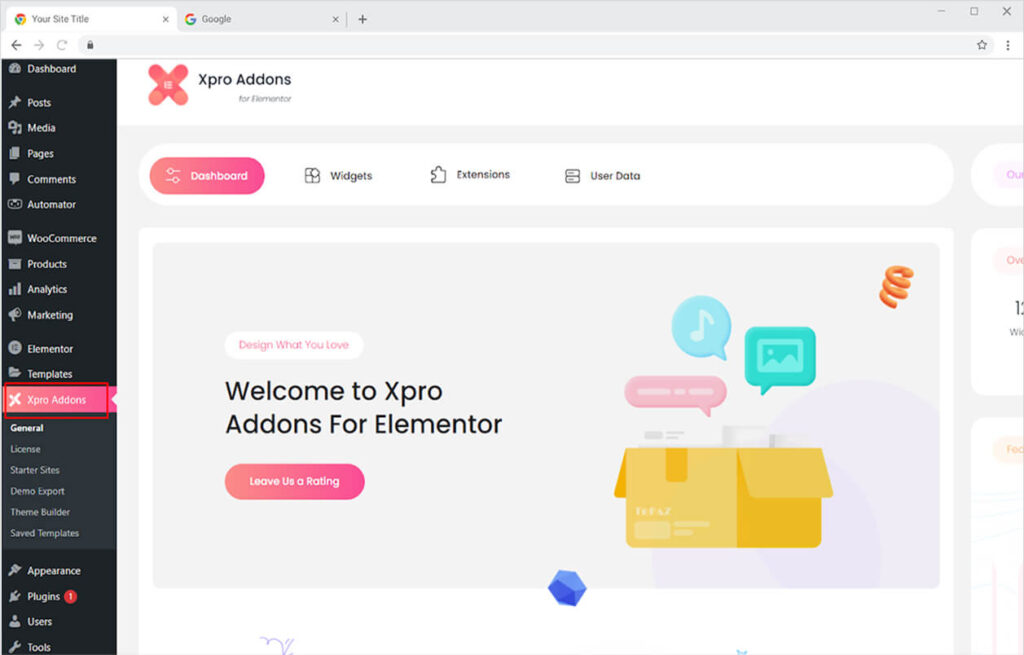
Task: Open the User Data tab
Action: [602, 176]
